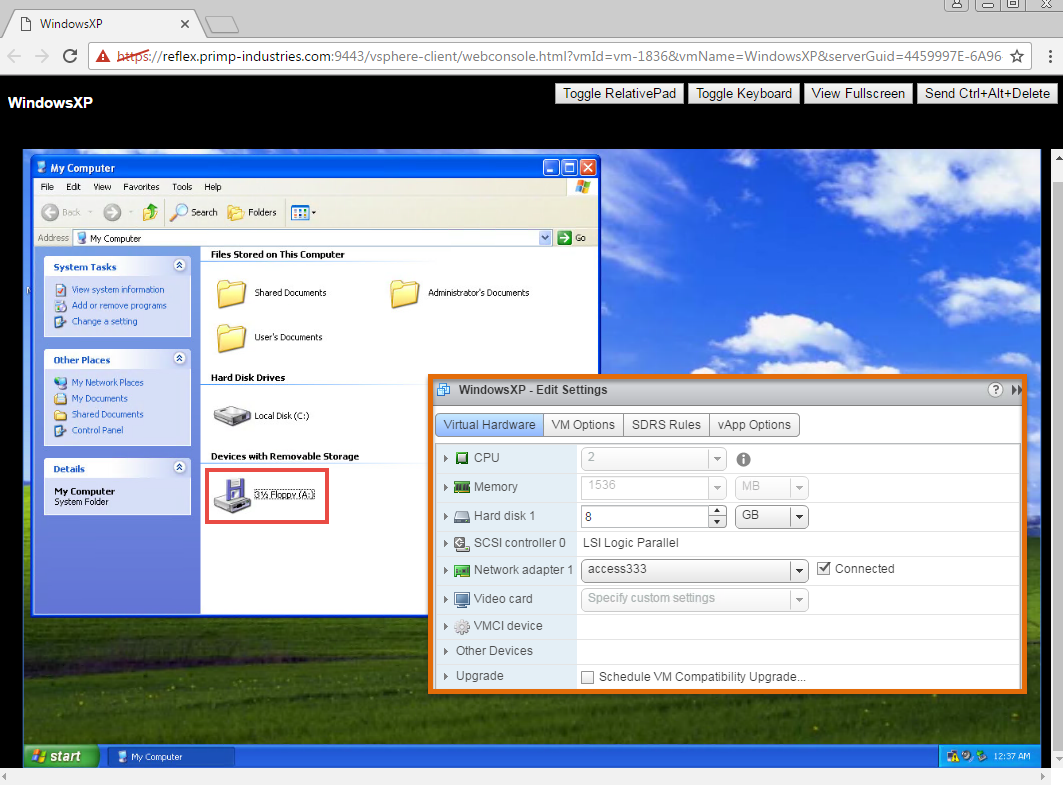Click Send Ctrl+Alt+Delete button
The height and width of the screenshot is (785, 1063).
tap(987, 94)
